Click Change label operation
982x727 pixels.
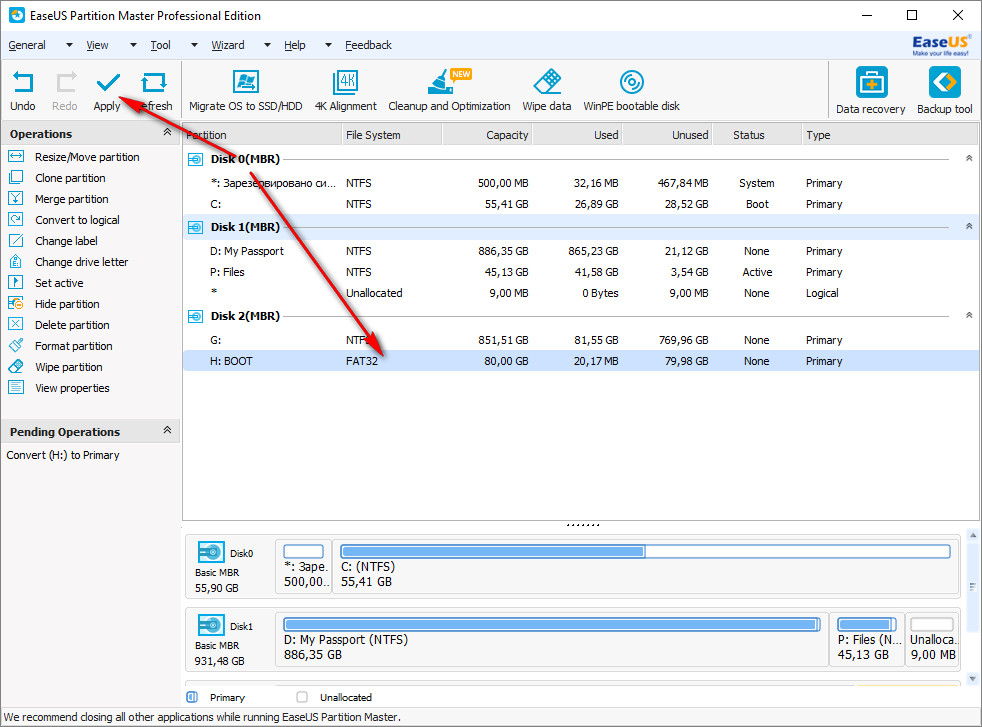(x=66, y=241)
